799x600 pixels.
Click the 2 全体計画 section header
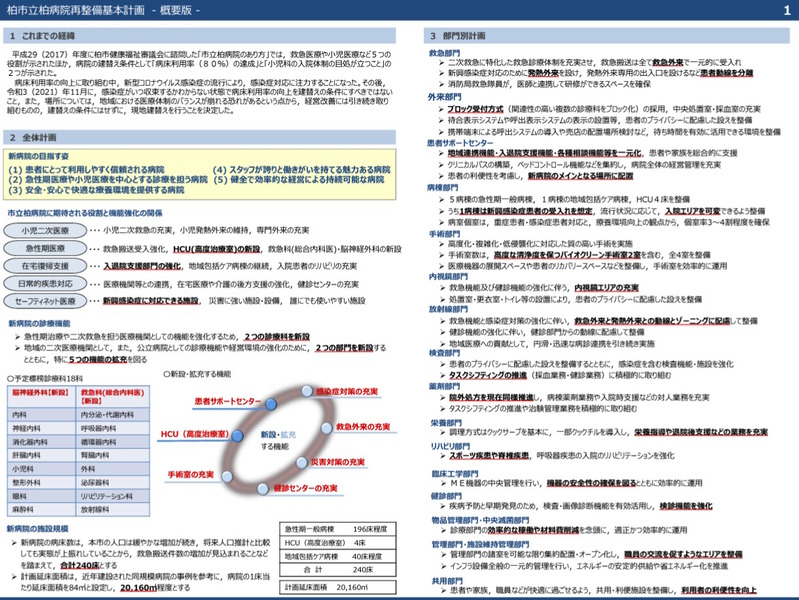(199, 137)
